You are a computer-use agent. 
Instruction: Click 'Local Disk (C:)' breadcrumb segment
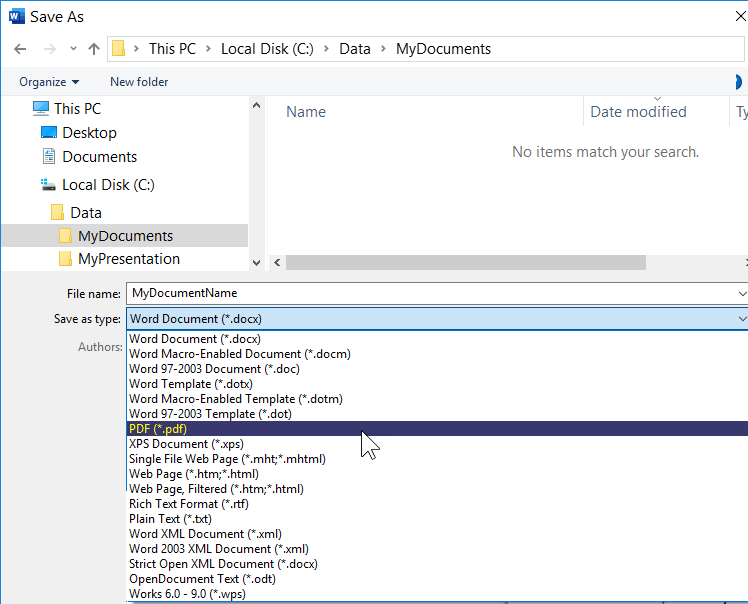pyautogui.click(x=267, y=49)
